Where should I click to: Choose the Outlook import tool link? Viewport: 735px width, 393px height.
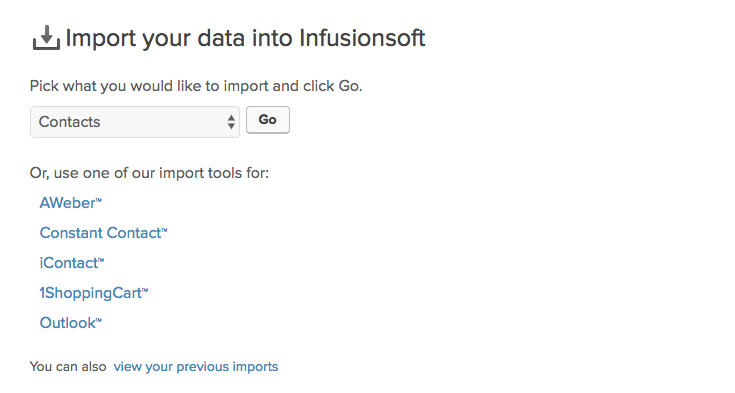coord(70,323)
